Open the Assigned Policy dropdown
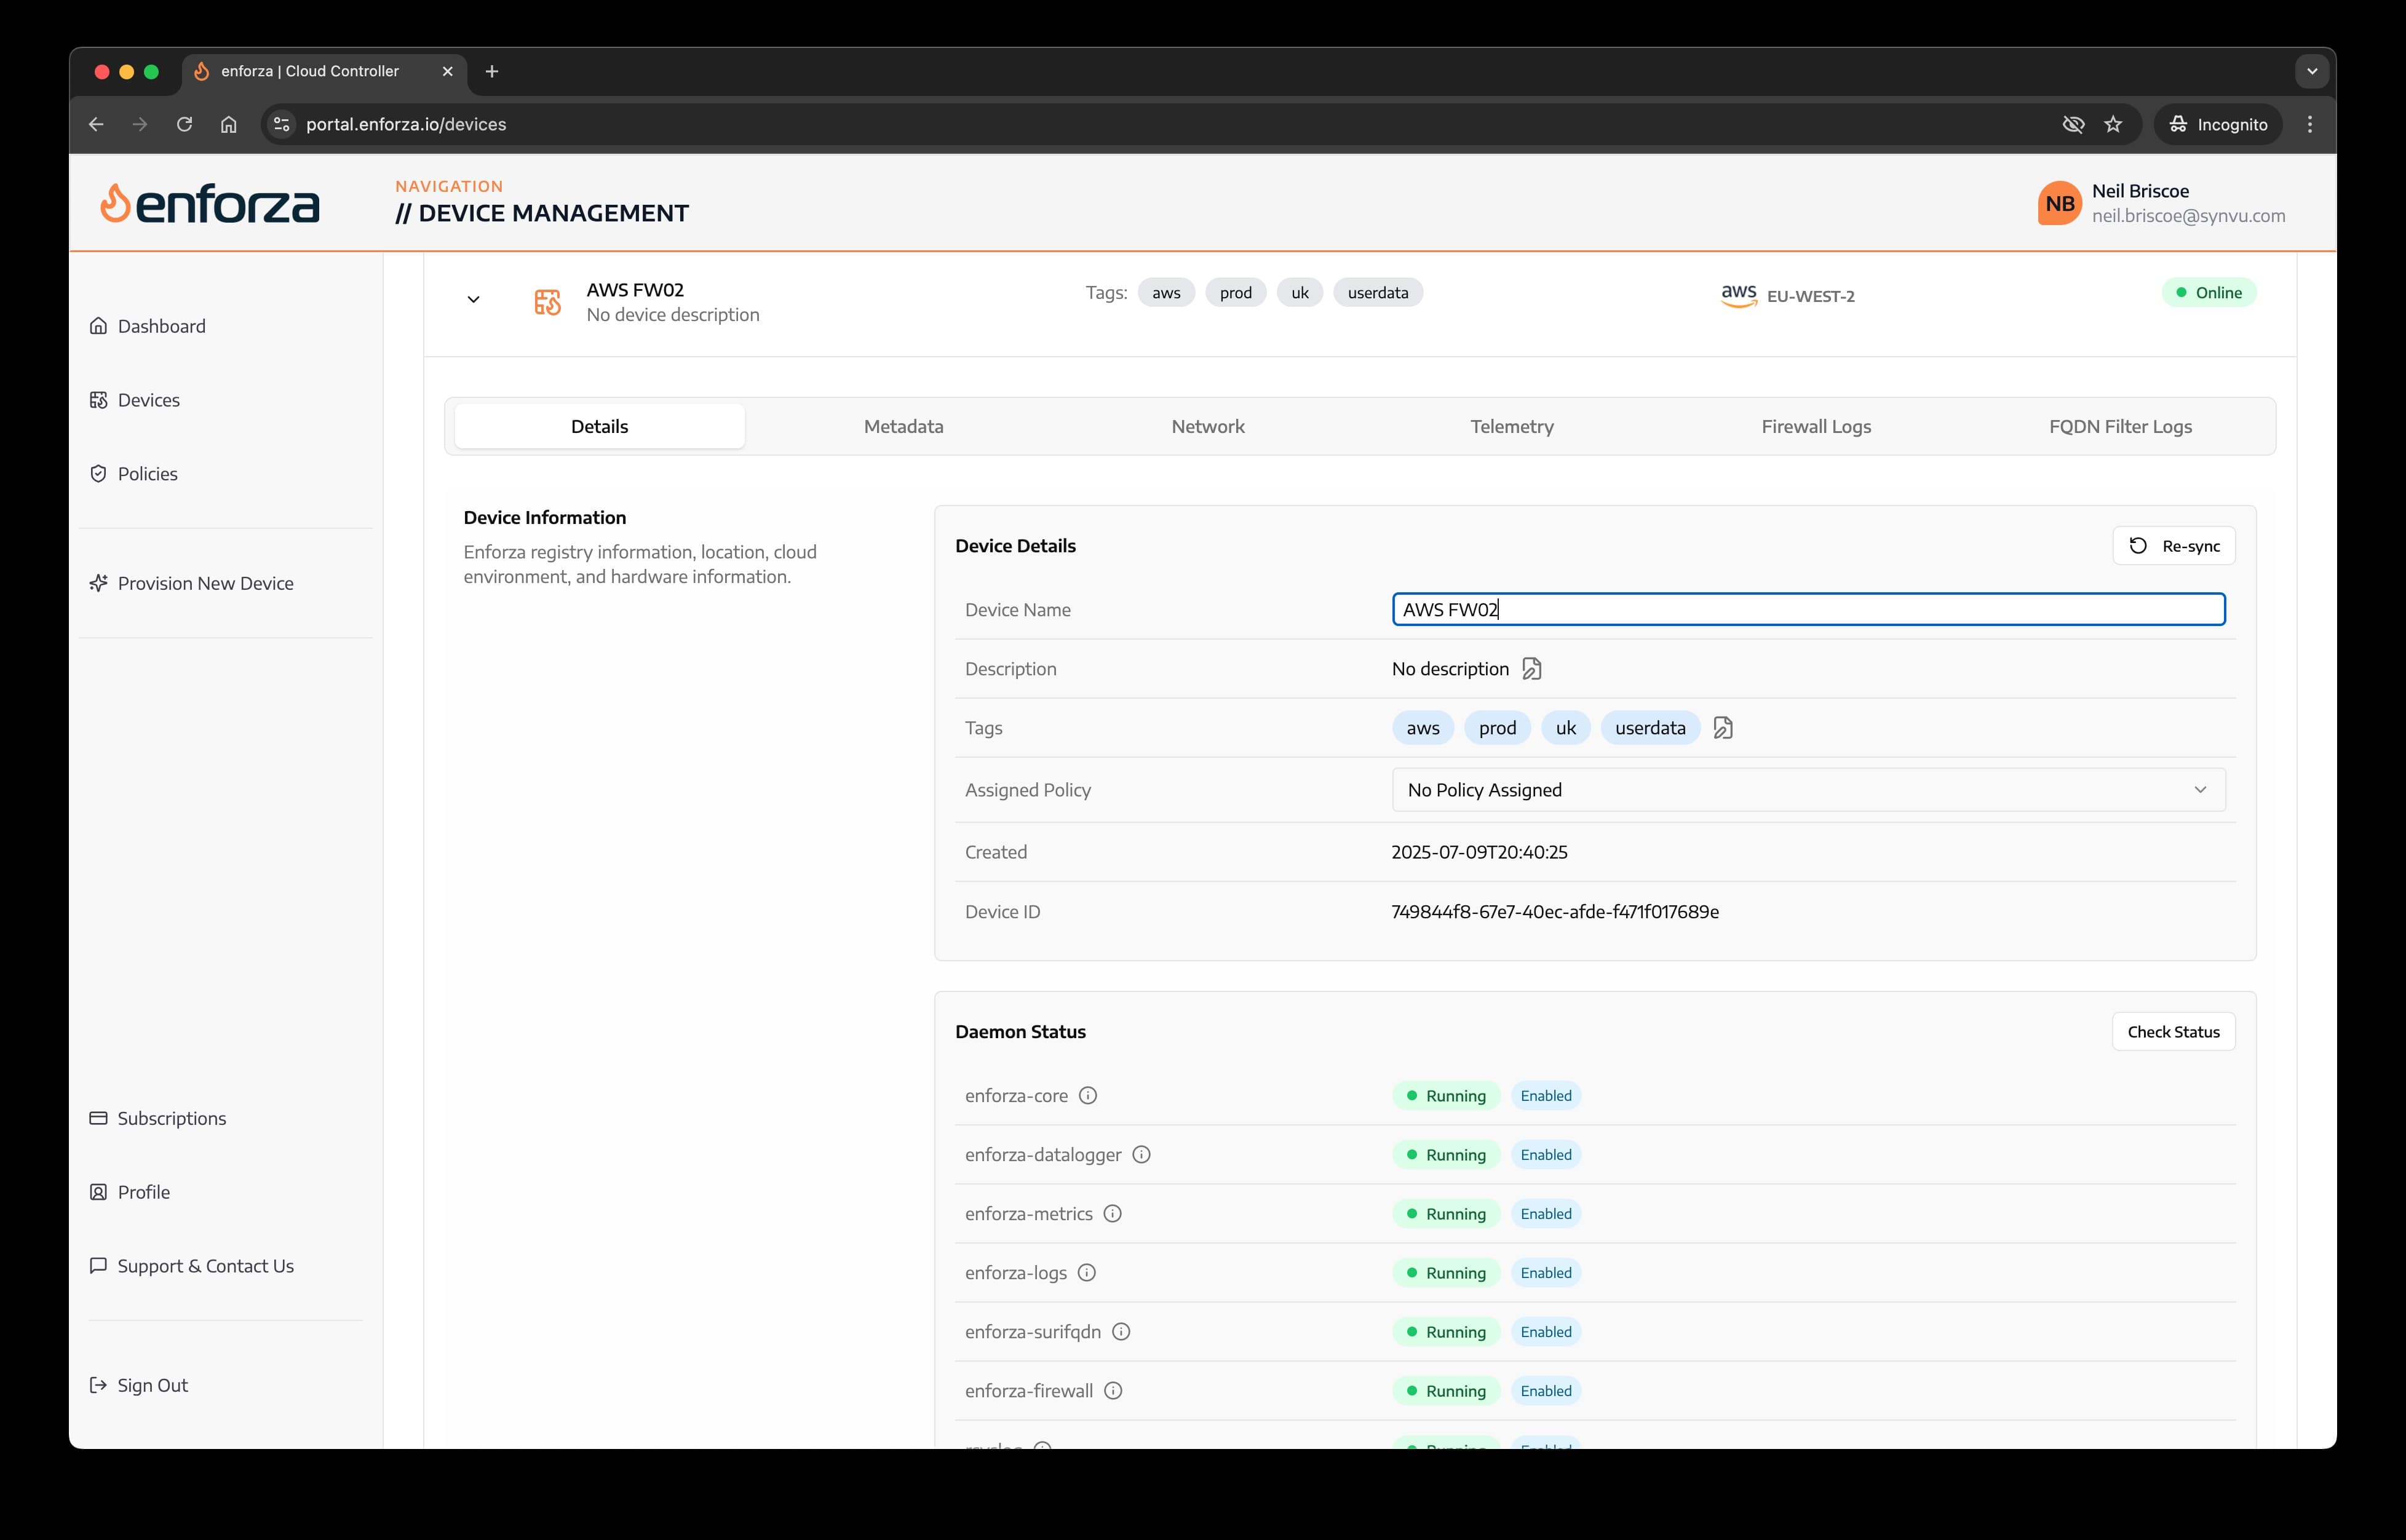 (1809, 790)
